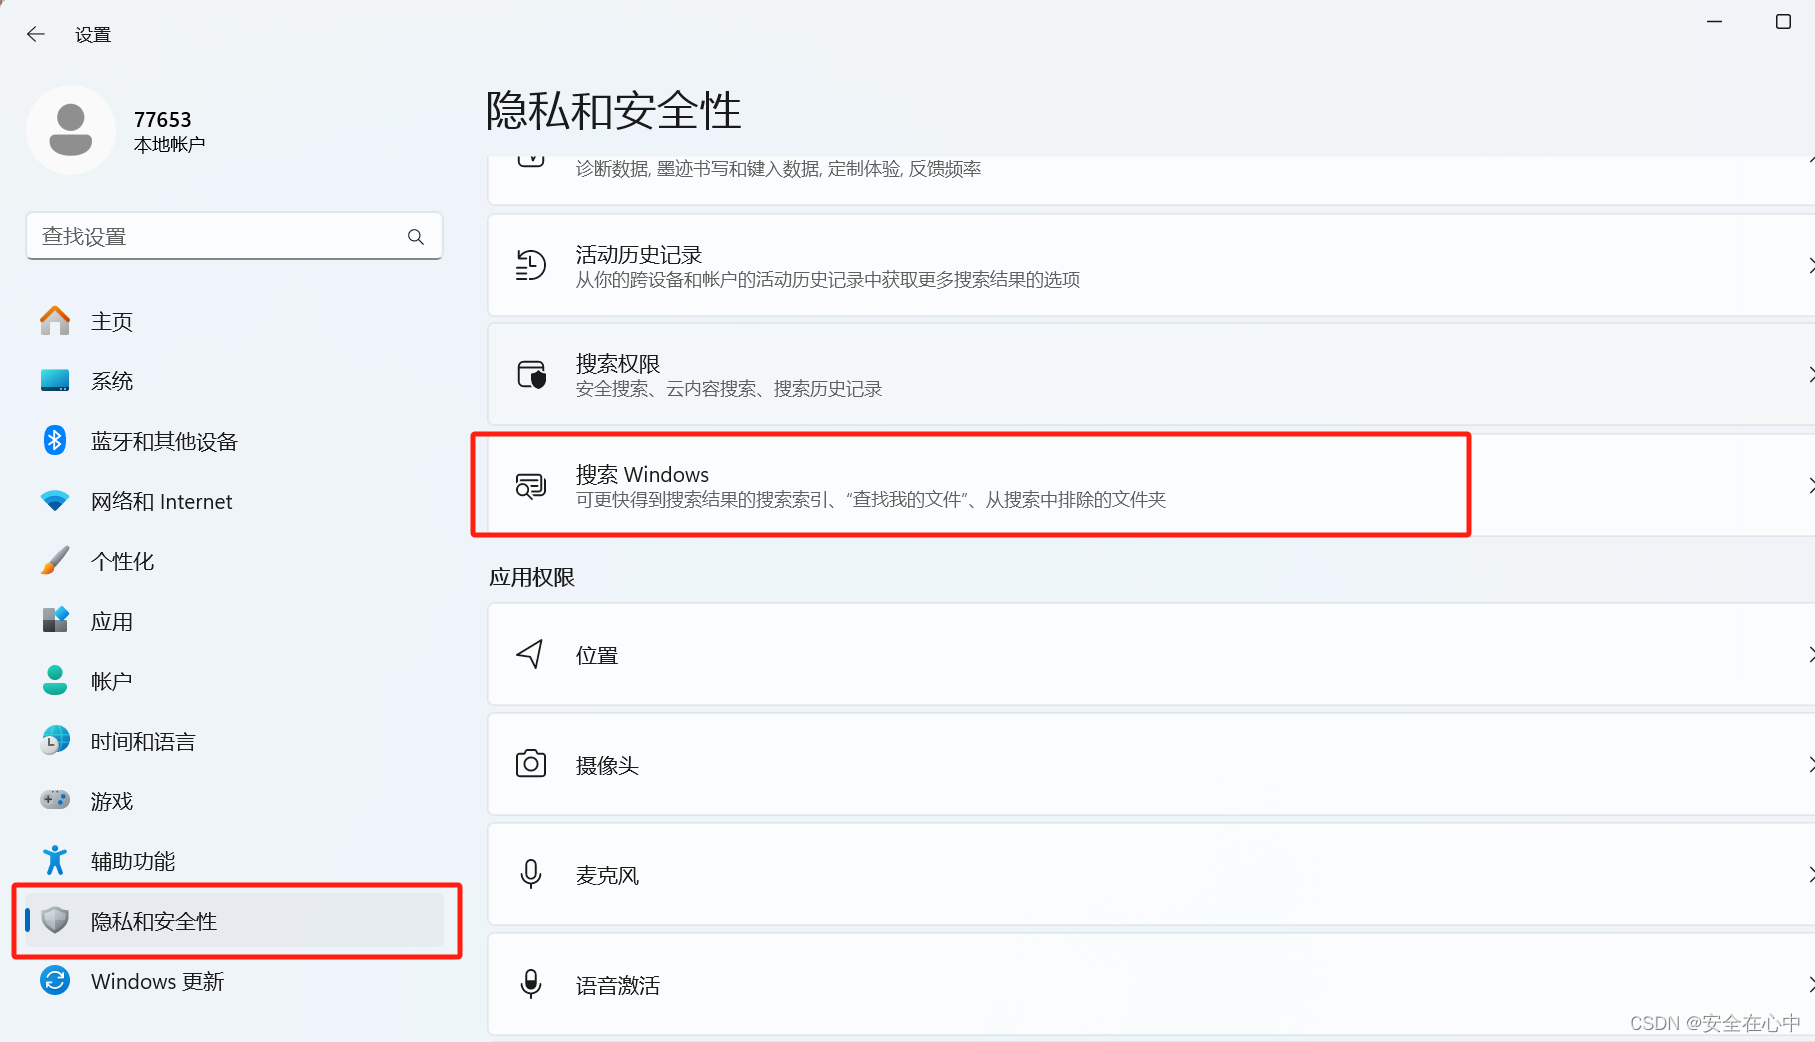Click the username 77653
Image resolution: width=1815 pixels, height=1042 pixels.
pyautogui.click(x=162, y=119)
